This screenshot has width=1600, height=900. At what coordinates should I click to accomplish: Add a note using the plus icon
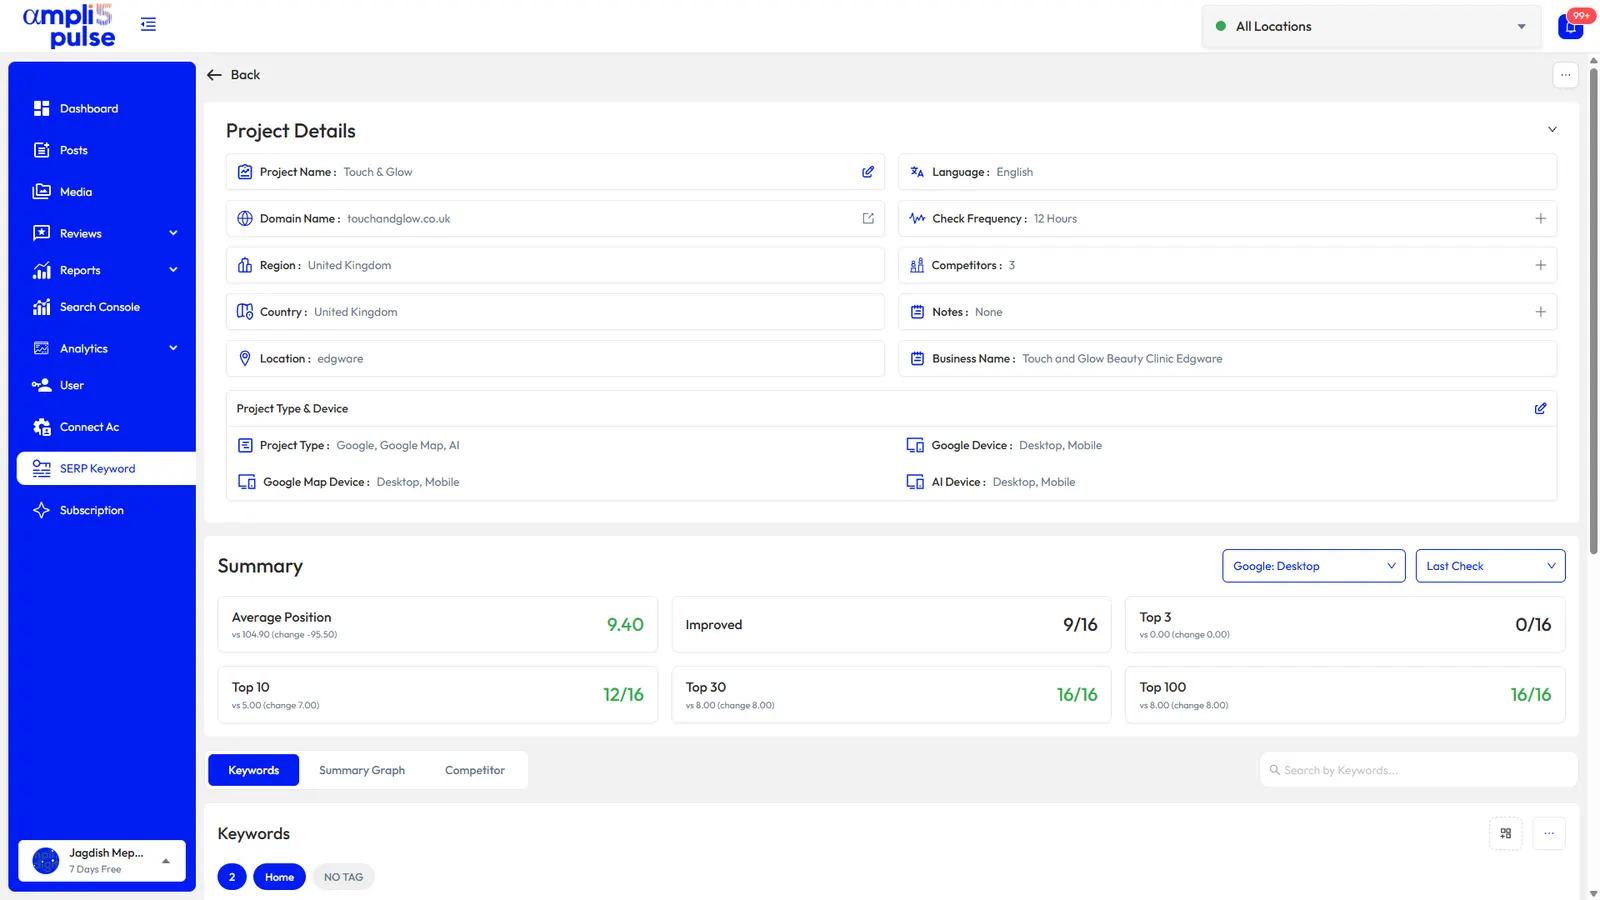pyautogui.click(x=1540, y=312)
